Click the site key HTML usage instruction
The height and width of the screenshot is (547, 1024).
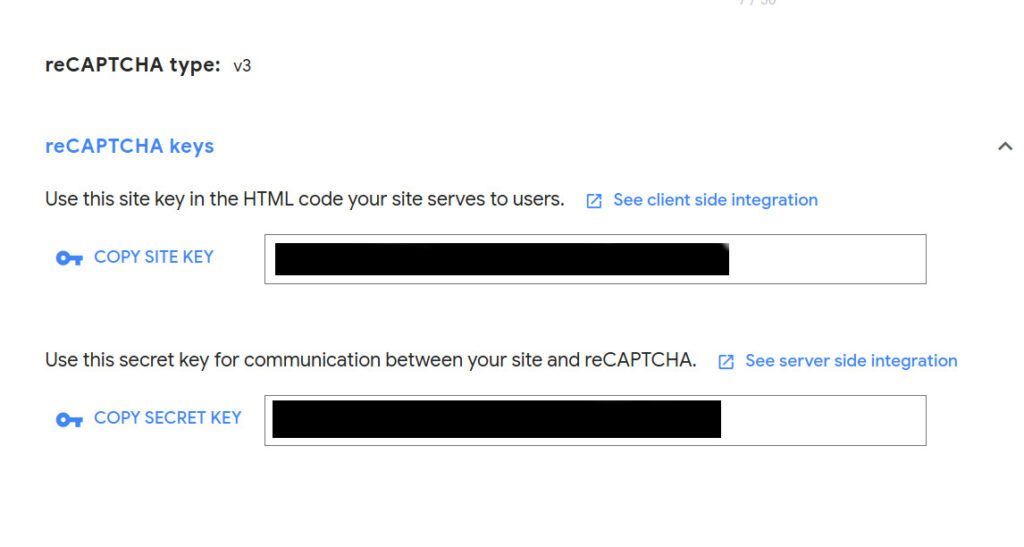(304, 199)
